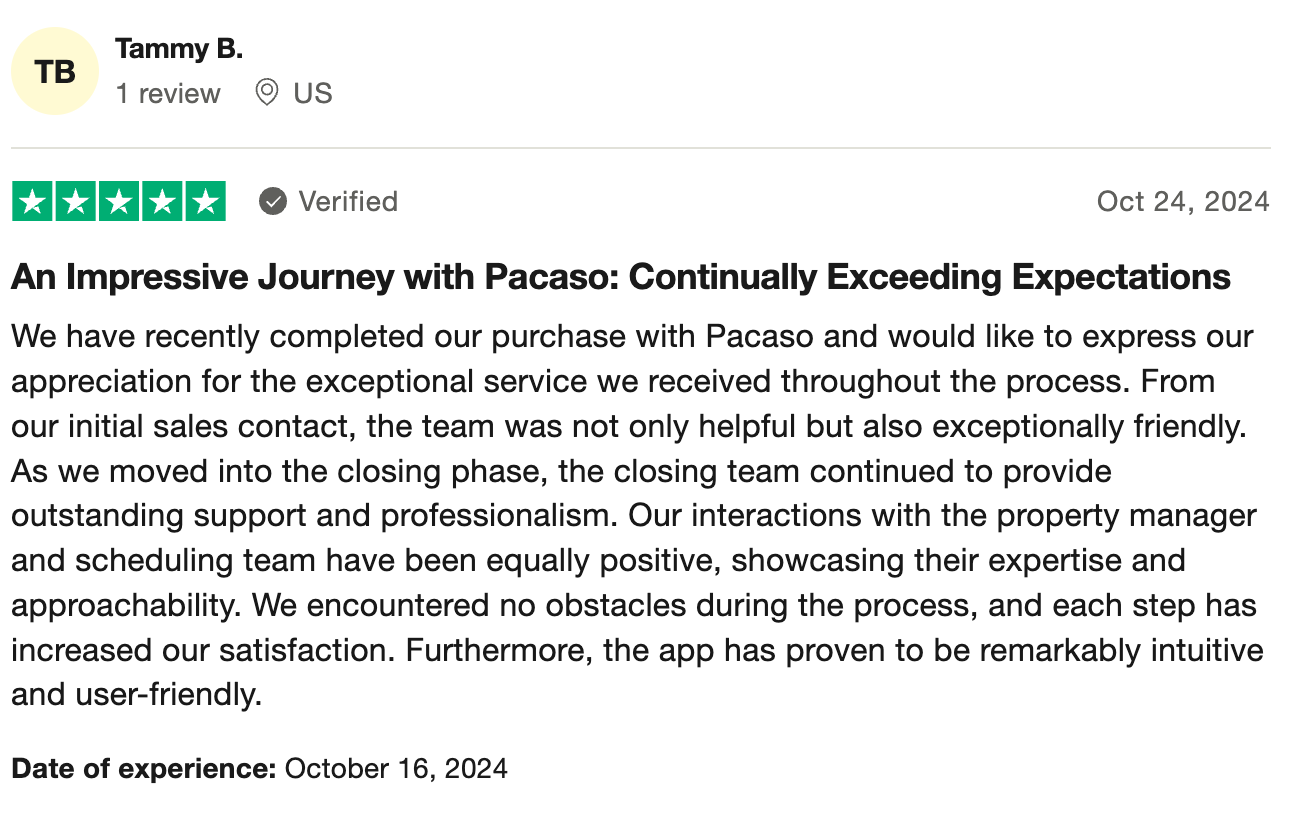Click the US country label

click(x=313, y=94)
